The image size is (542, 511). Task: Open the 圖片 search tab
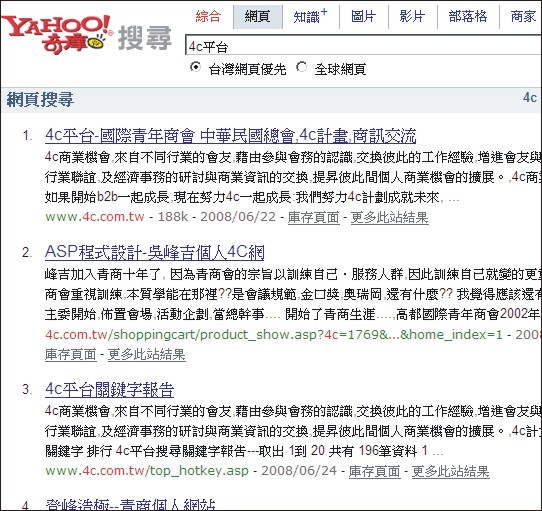pyautogui.click(x=363, y=16)
